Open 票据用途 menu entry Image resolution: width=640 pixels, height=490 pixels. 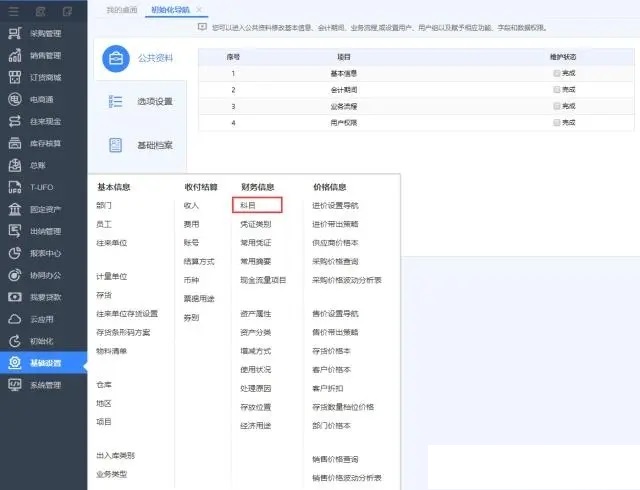pyautogui.click(x=199, y=299)
